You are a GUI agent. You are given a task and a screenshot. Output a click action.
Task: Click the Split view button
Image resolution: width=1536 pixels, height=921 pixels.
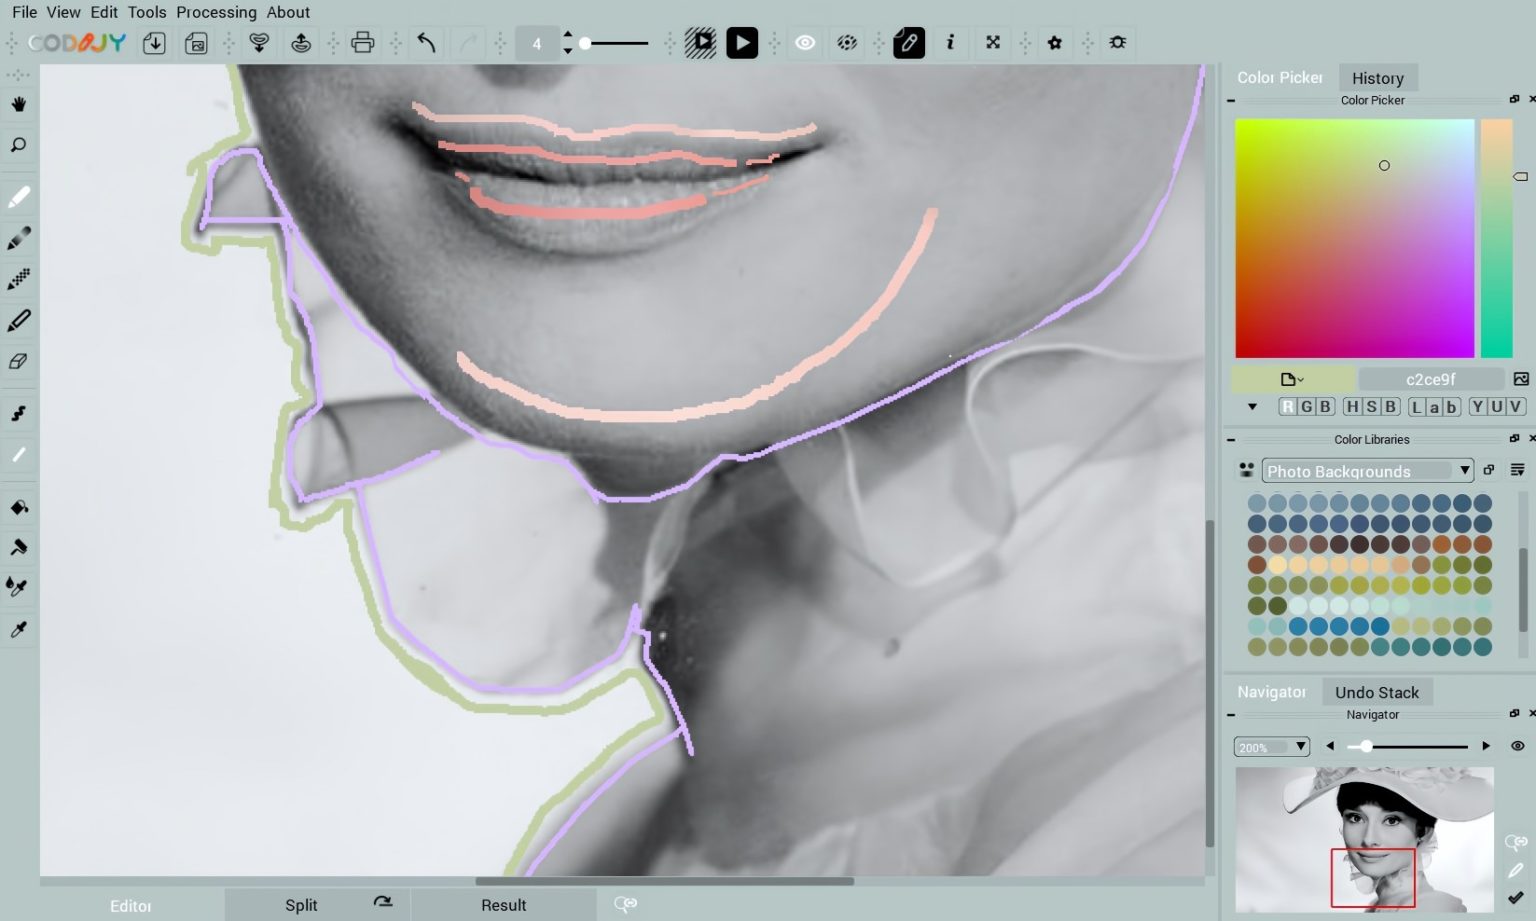point(301,905)
